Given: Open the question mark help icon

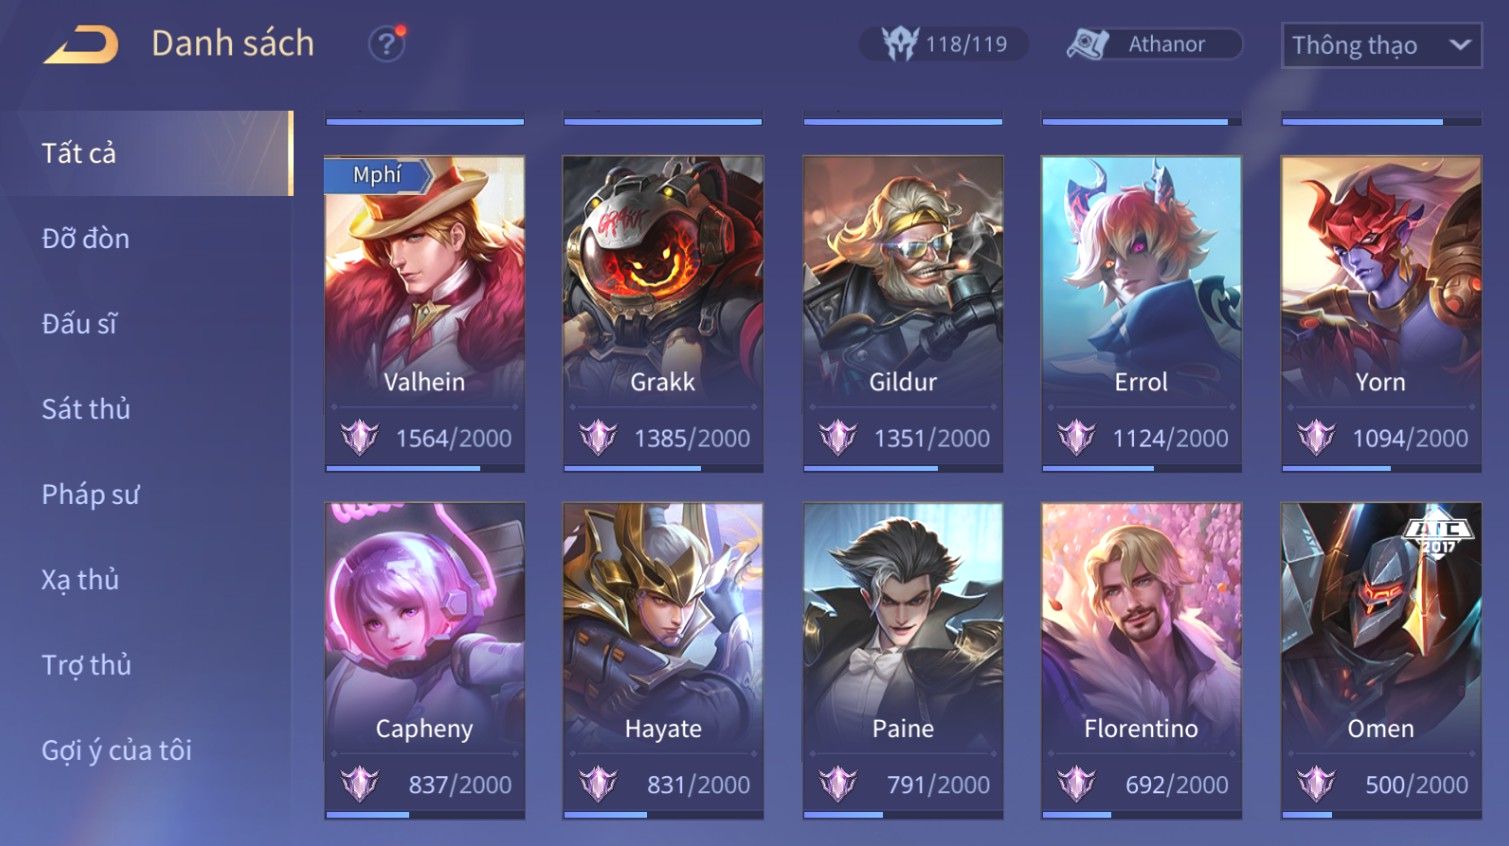Looking at the screenshot, I should (386, 44).
